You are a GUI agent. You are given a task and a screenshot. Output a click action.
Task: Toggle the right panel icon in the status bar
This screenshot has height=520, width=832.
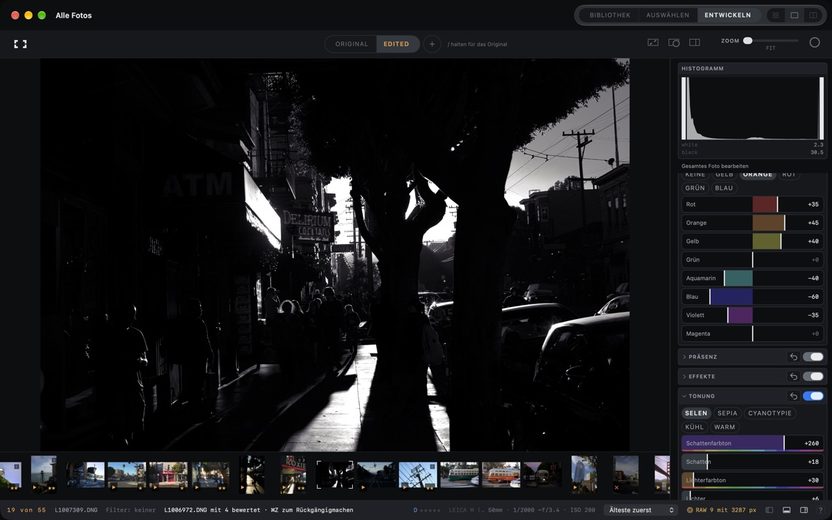(804, 510)
